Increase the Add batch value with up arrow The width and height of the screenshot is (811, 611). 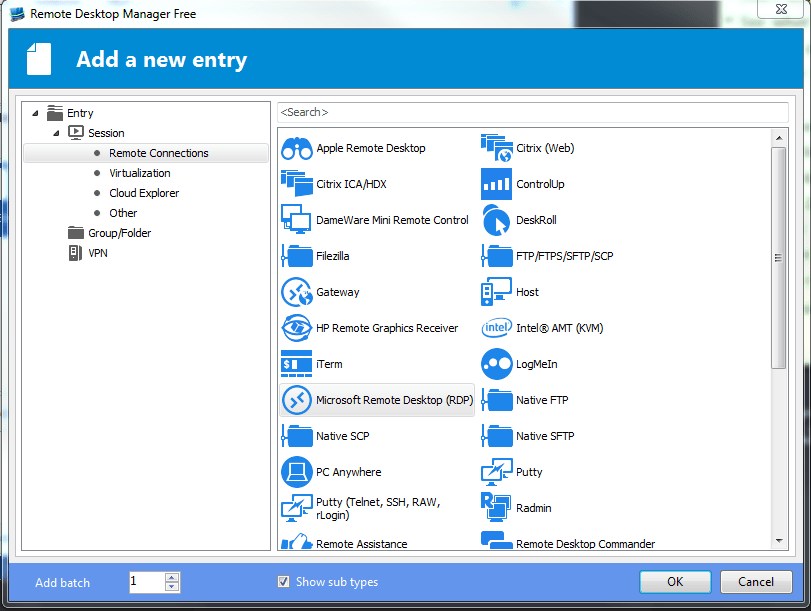coord(172,577)
